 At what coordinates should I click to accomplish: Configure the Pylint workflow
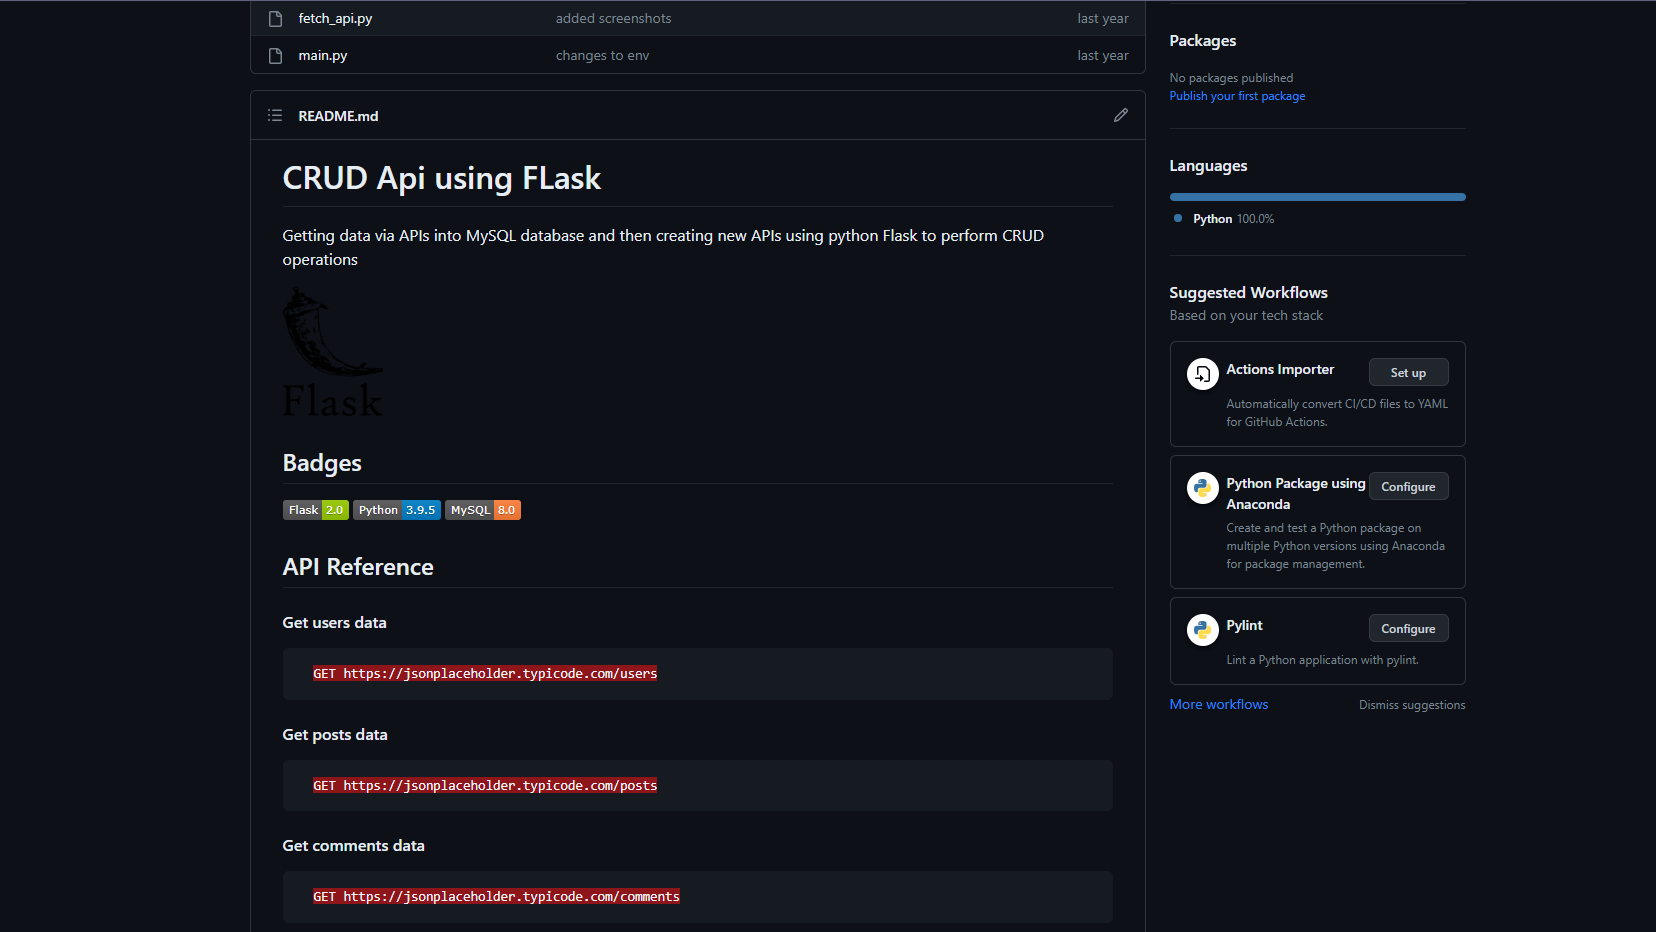(x=1408, y=629)
